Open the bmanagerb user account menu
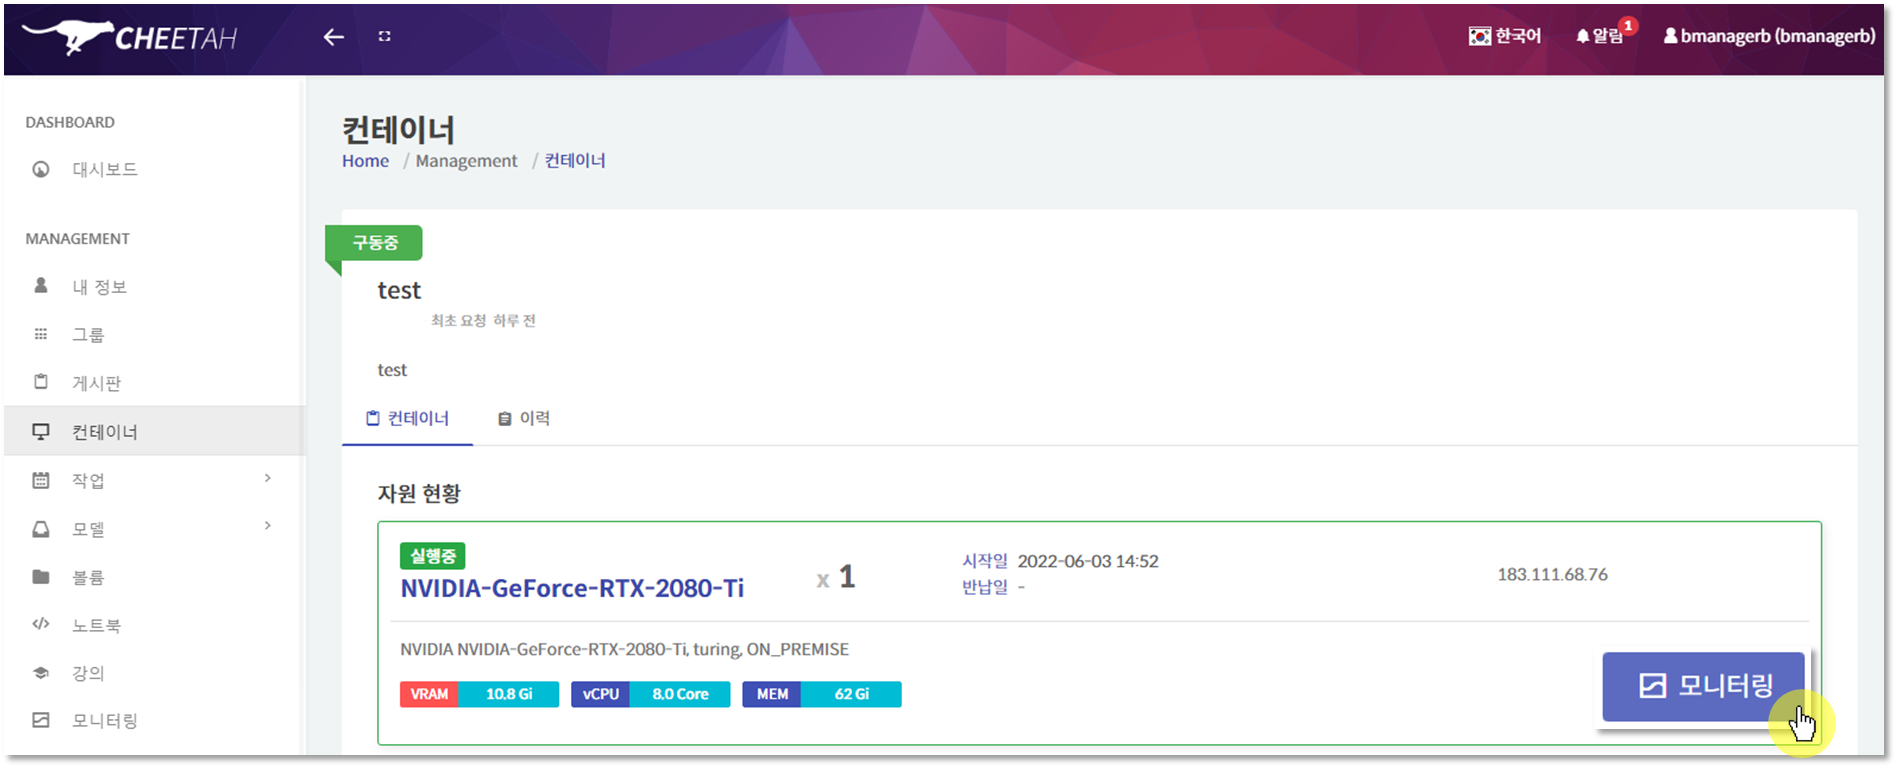This screenshot has height=768, width=1897. tap(1769, 36)
